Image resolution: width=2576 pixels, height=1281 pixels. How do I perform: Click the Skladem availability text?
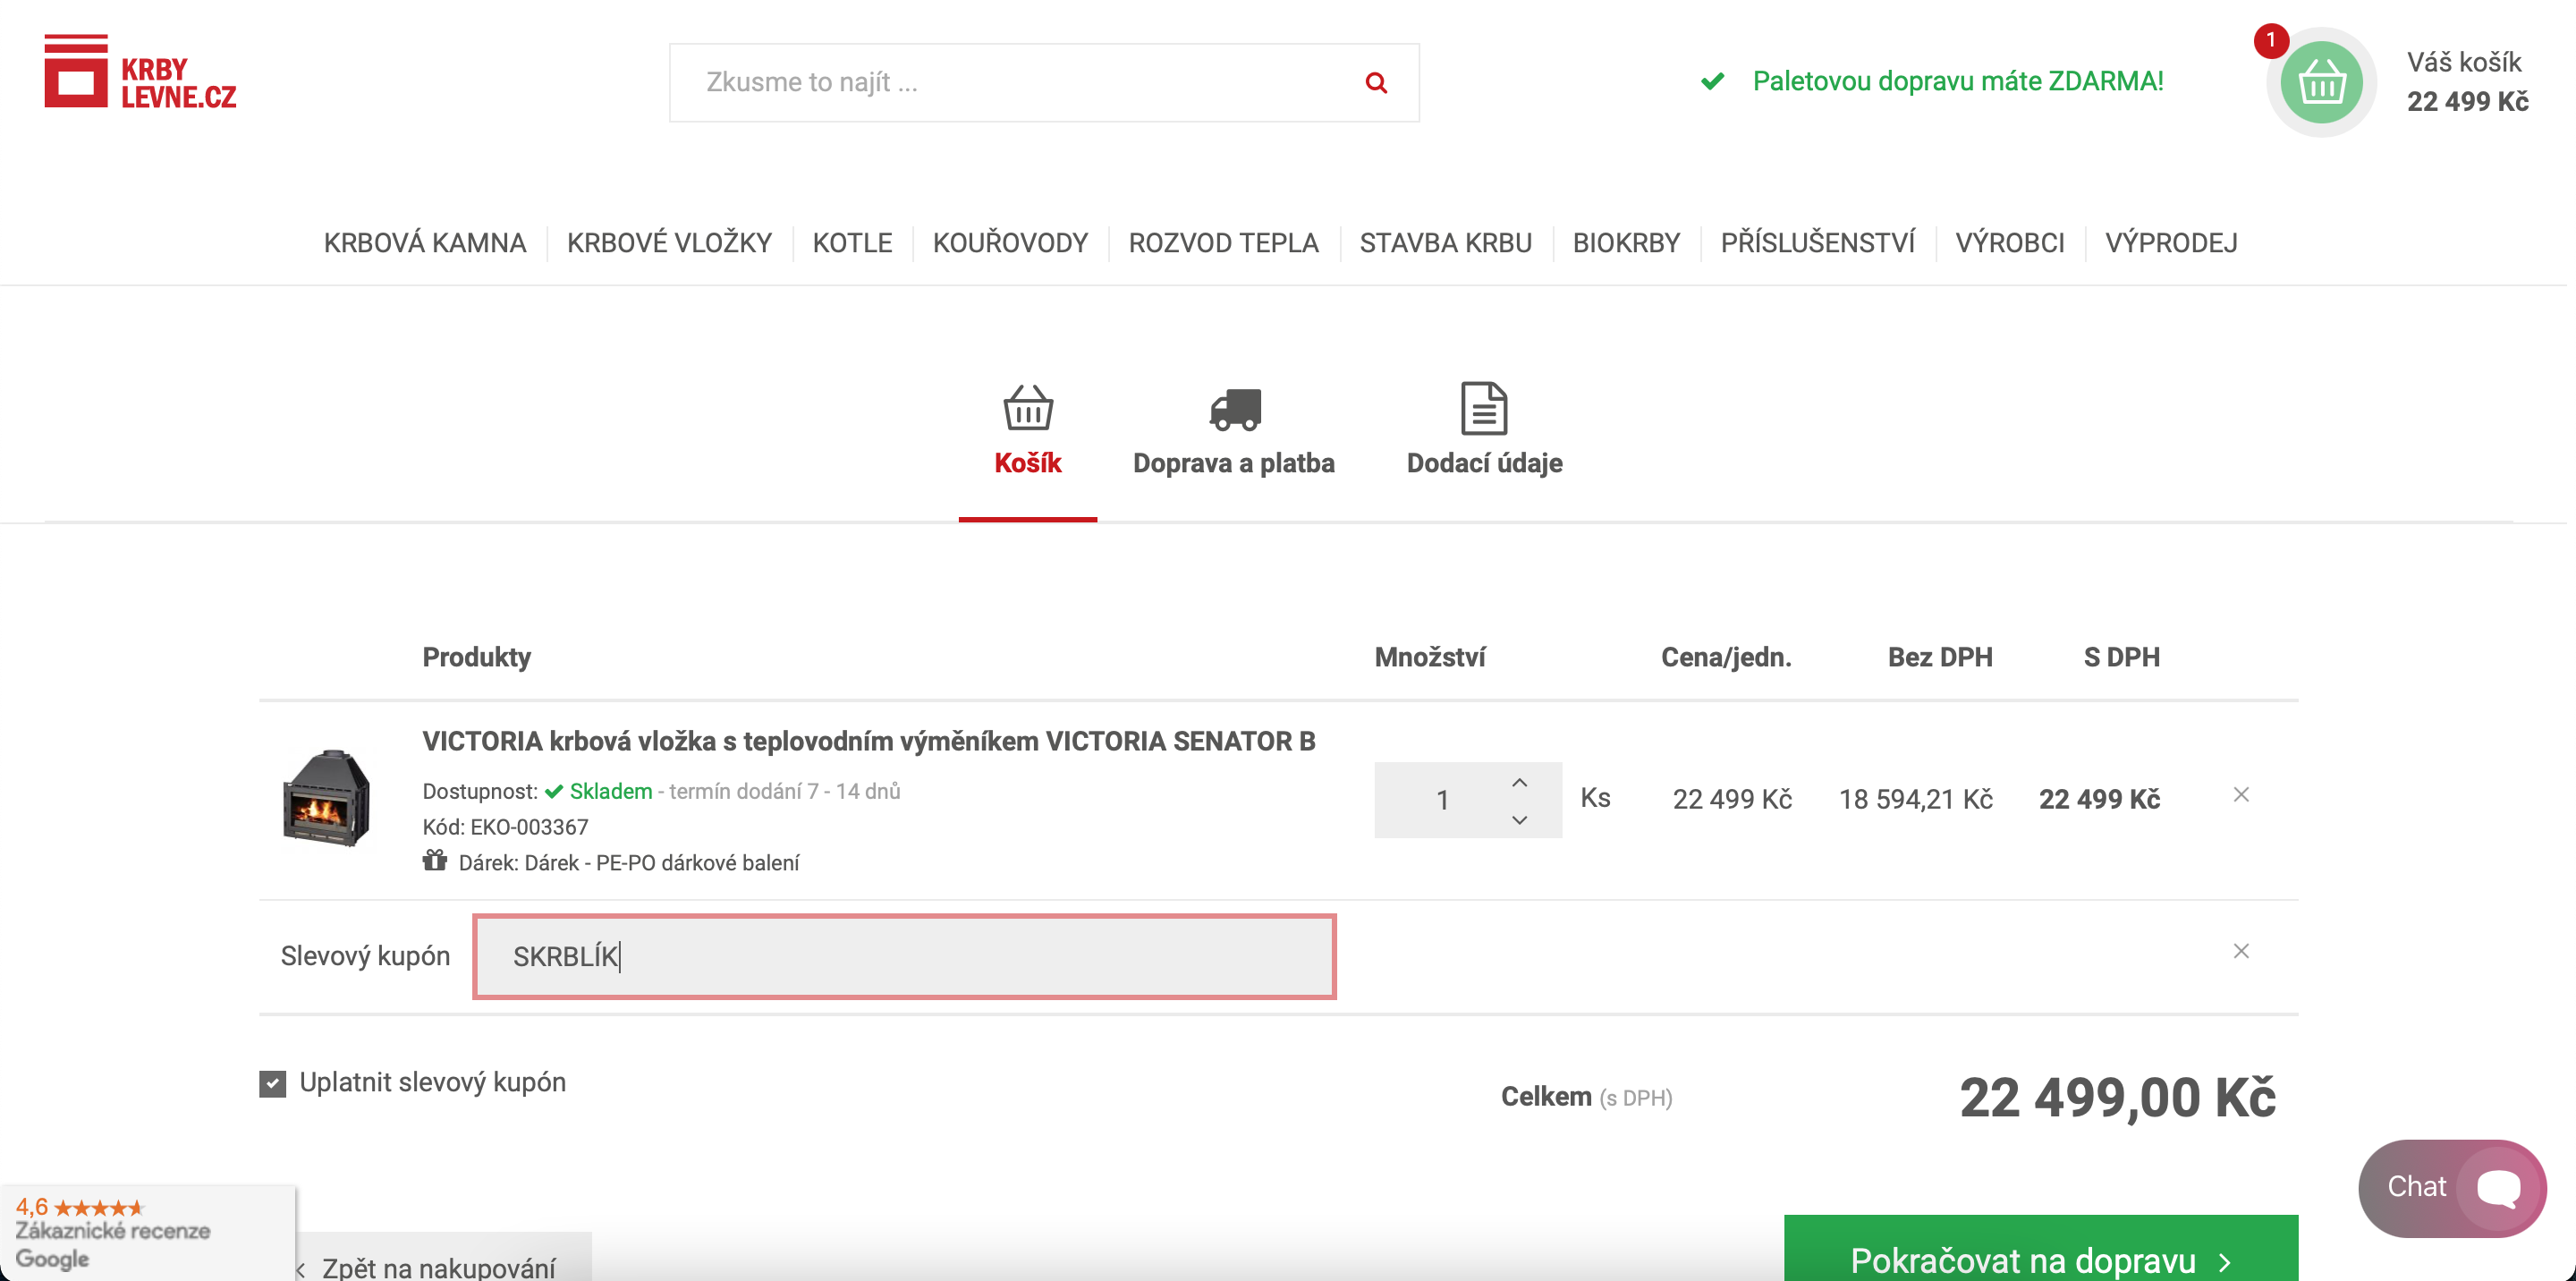click(610, 791)
